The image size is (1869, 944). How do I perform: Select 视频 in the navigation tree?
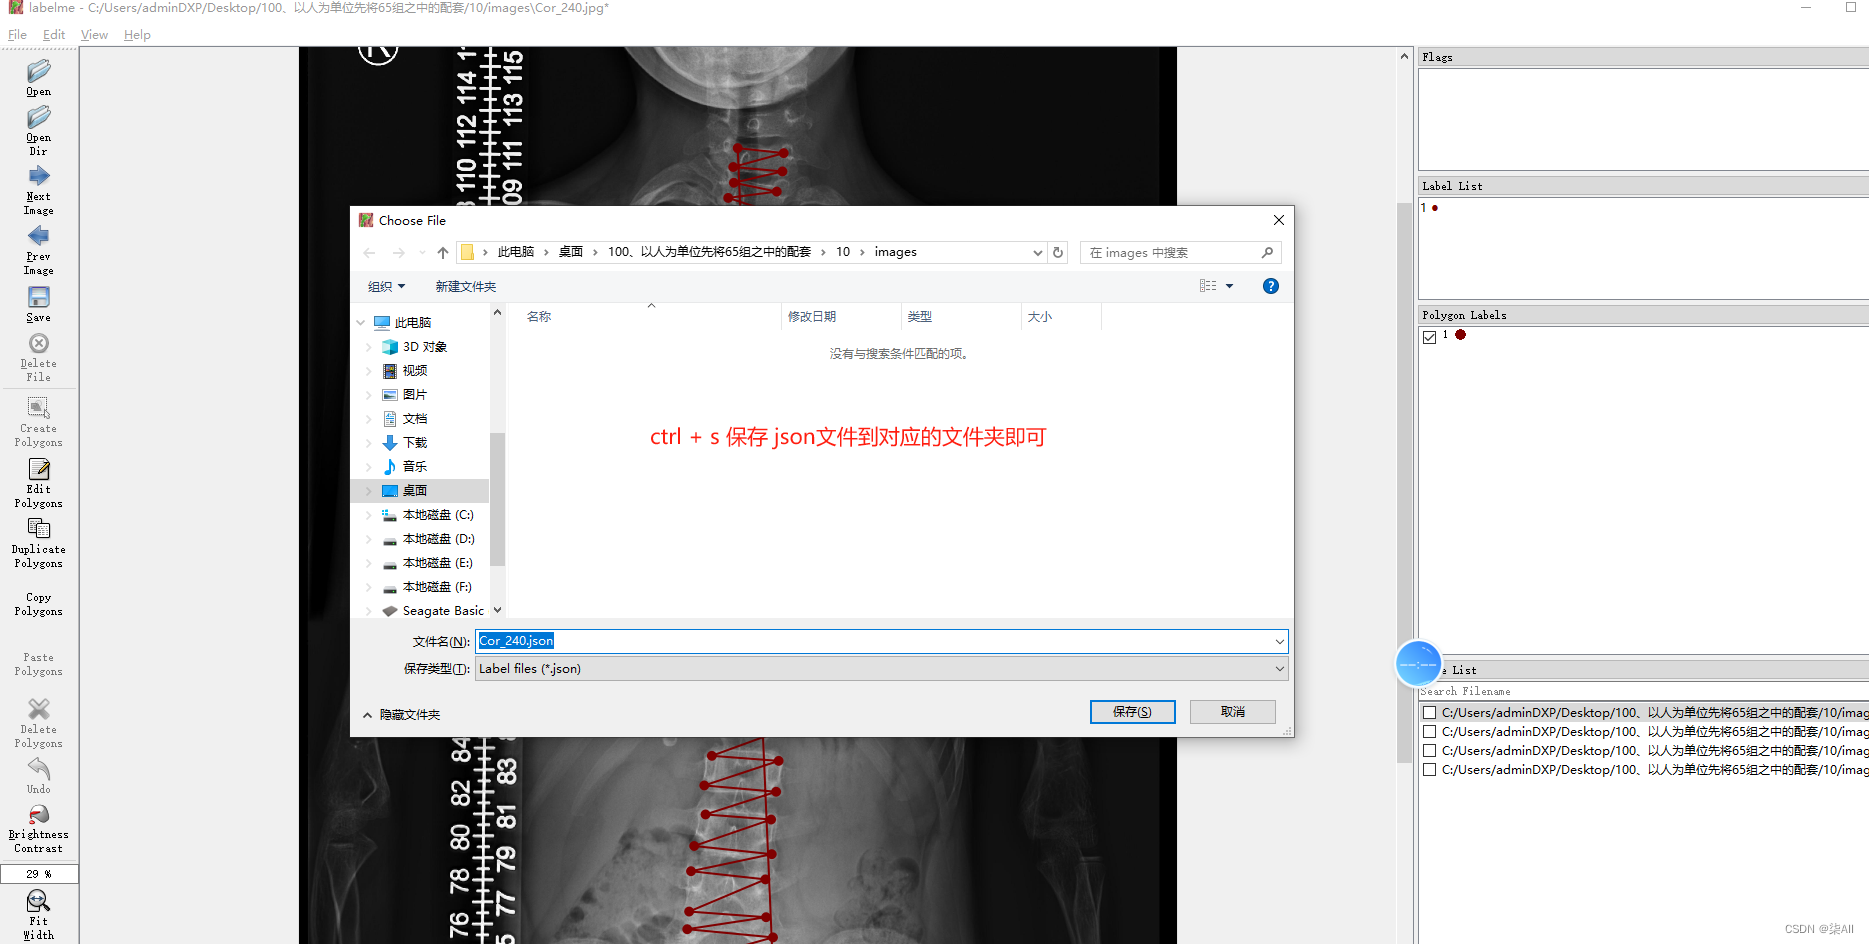(x=414, y=371)
